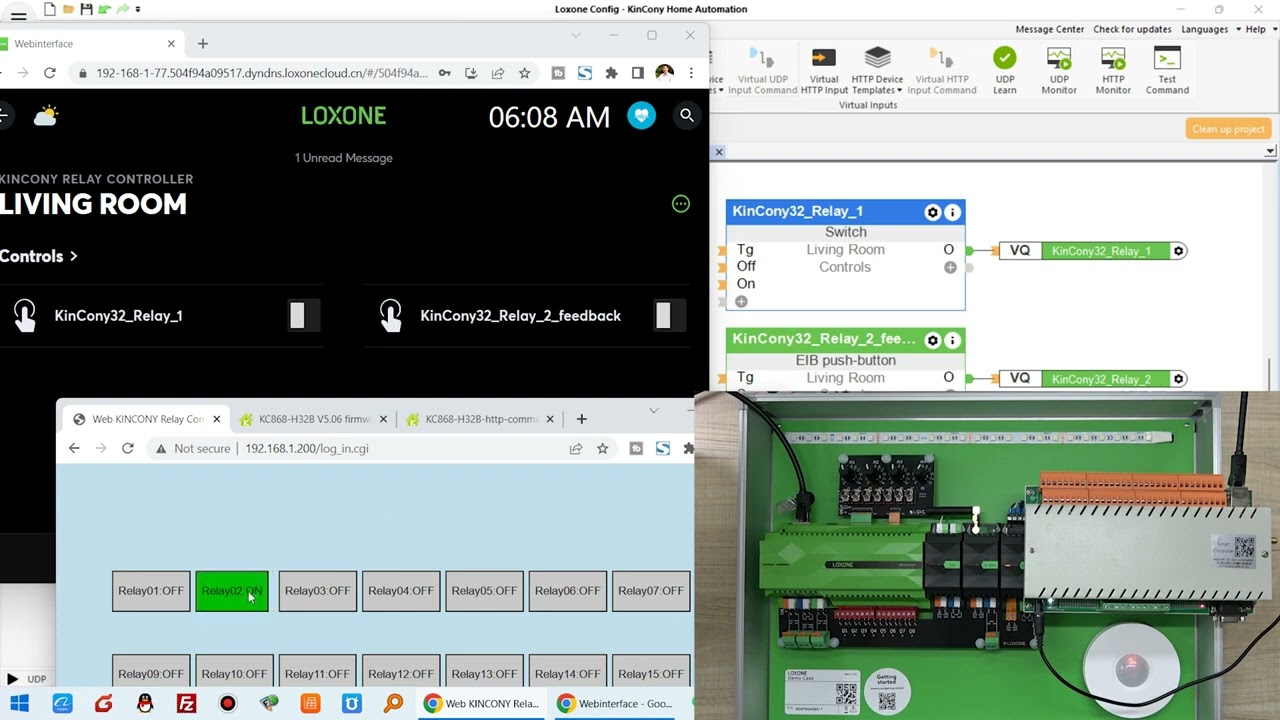The width and height of the screenshot is (1280, 720).
Task: Toggle Relay06:OFF button
Action: click(568, 591)
